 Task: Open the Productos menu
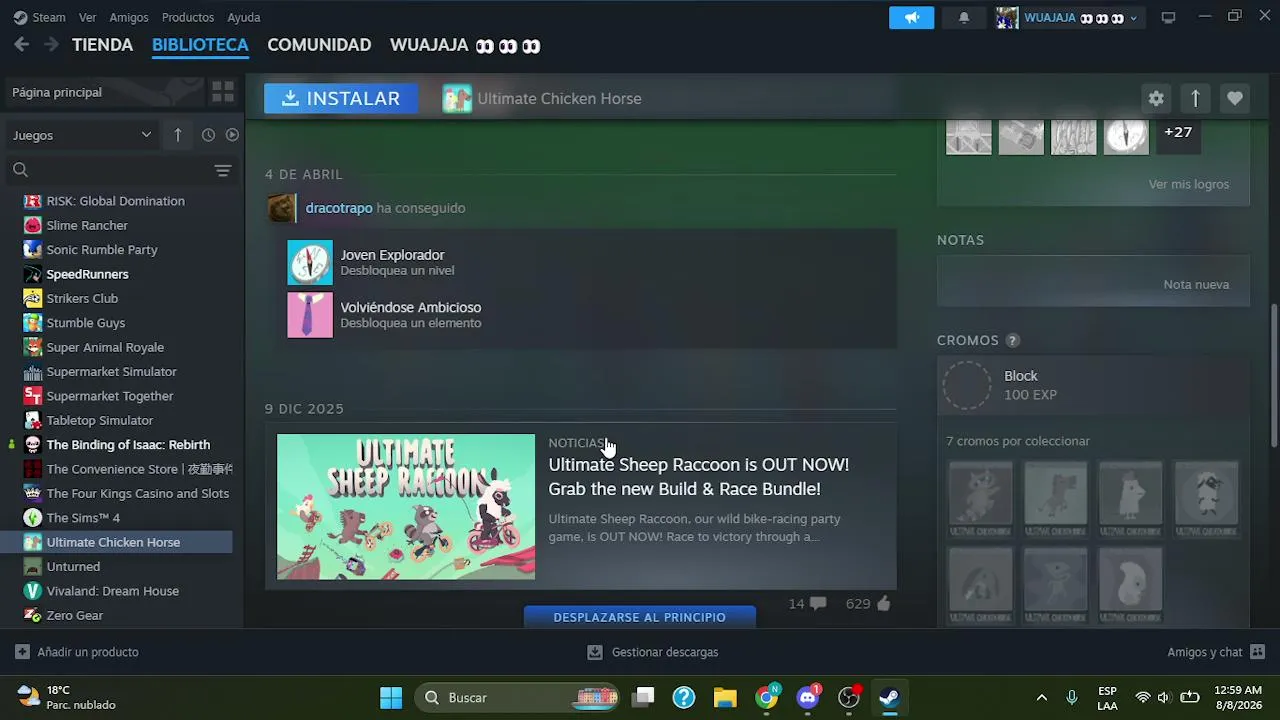tap(188, 17)
